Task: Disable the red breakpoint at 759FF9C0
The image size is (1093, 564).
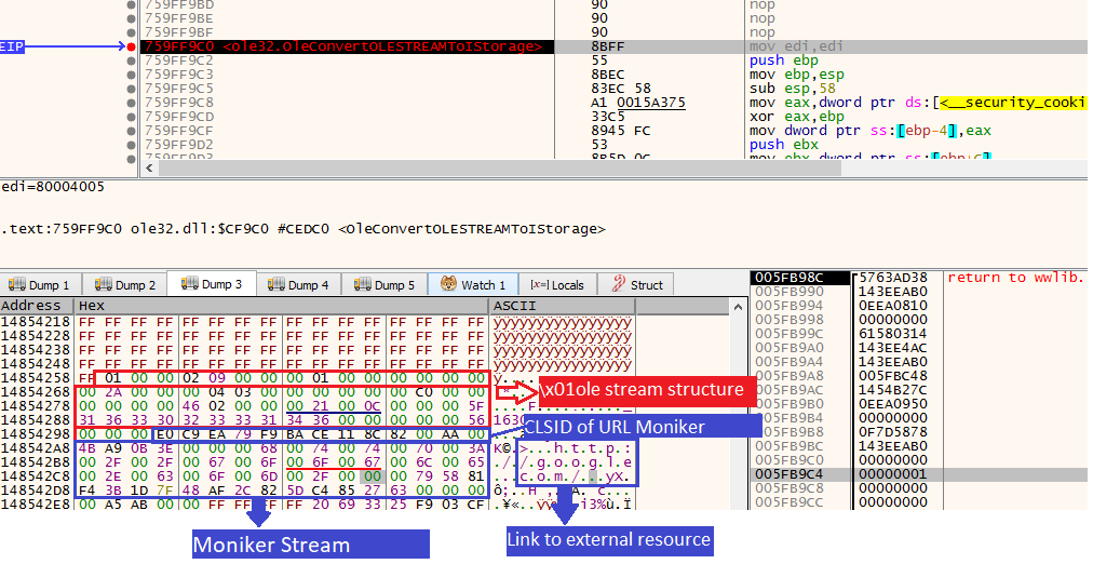Action: pyautogui.click(x=131, y=46)
